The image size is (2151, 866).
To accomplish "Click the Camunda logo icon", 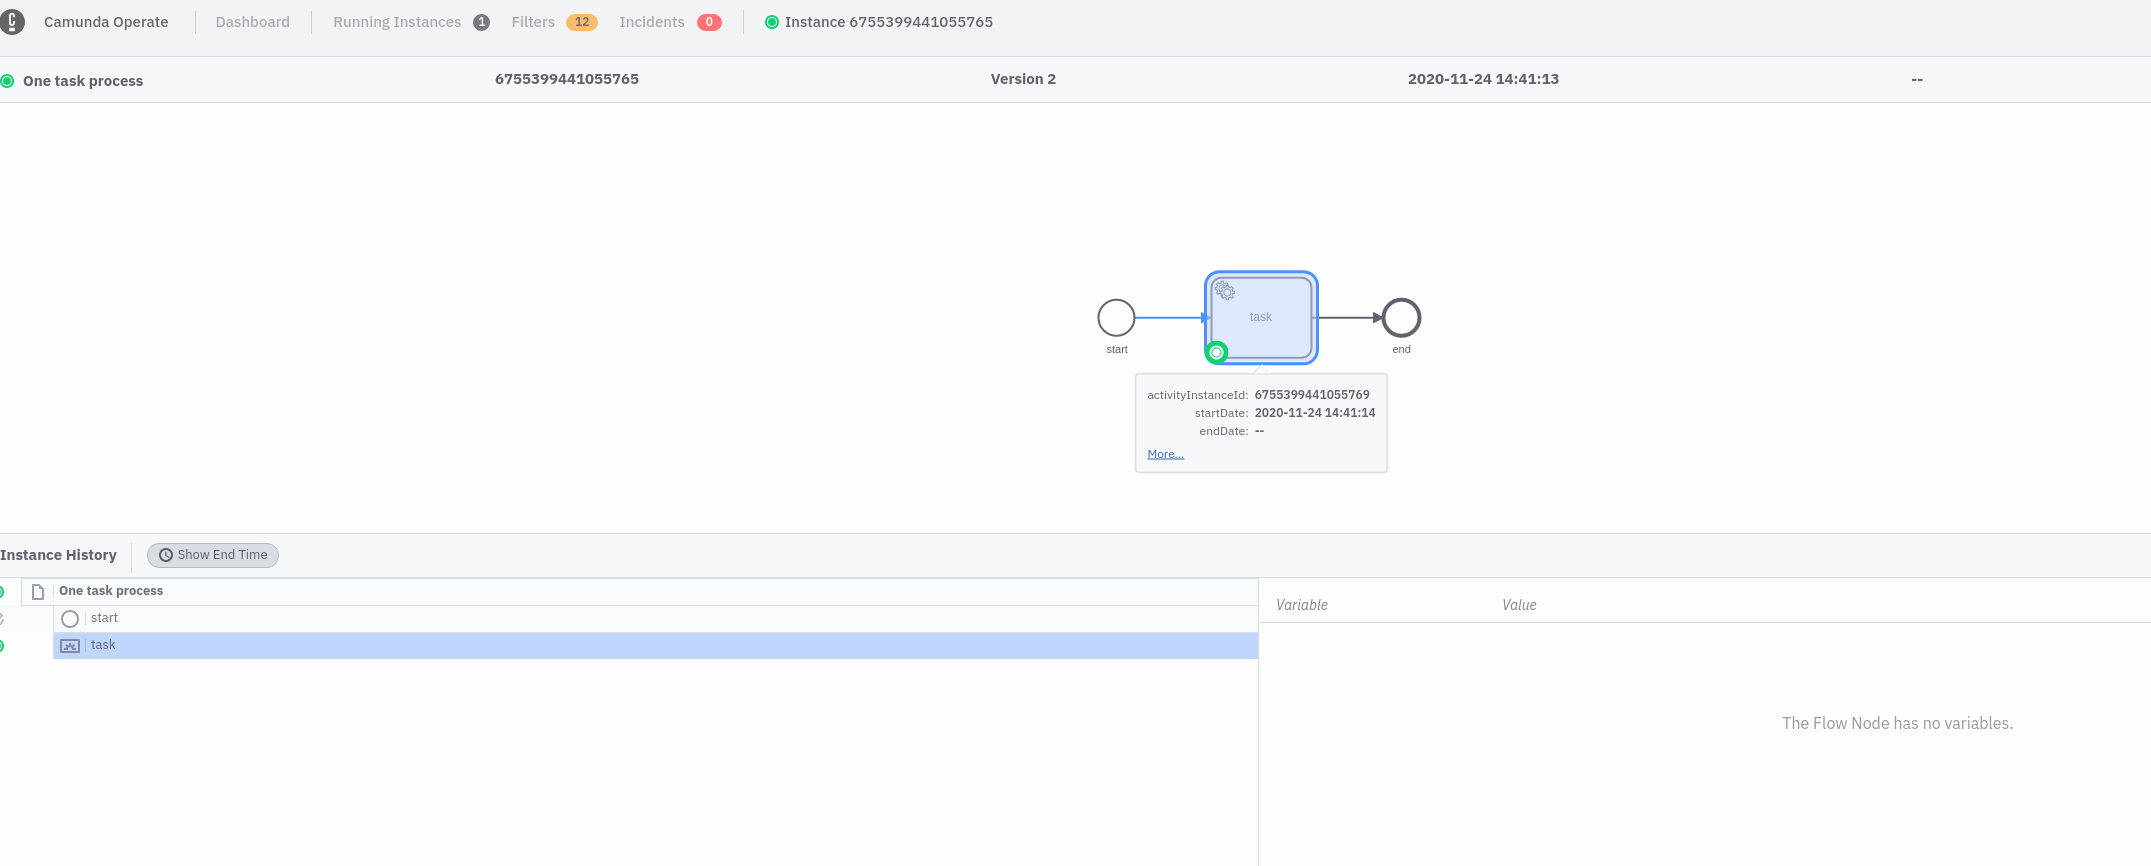I will coord(11,21).
